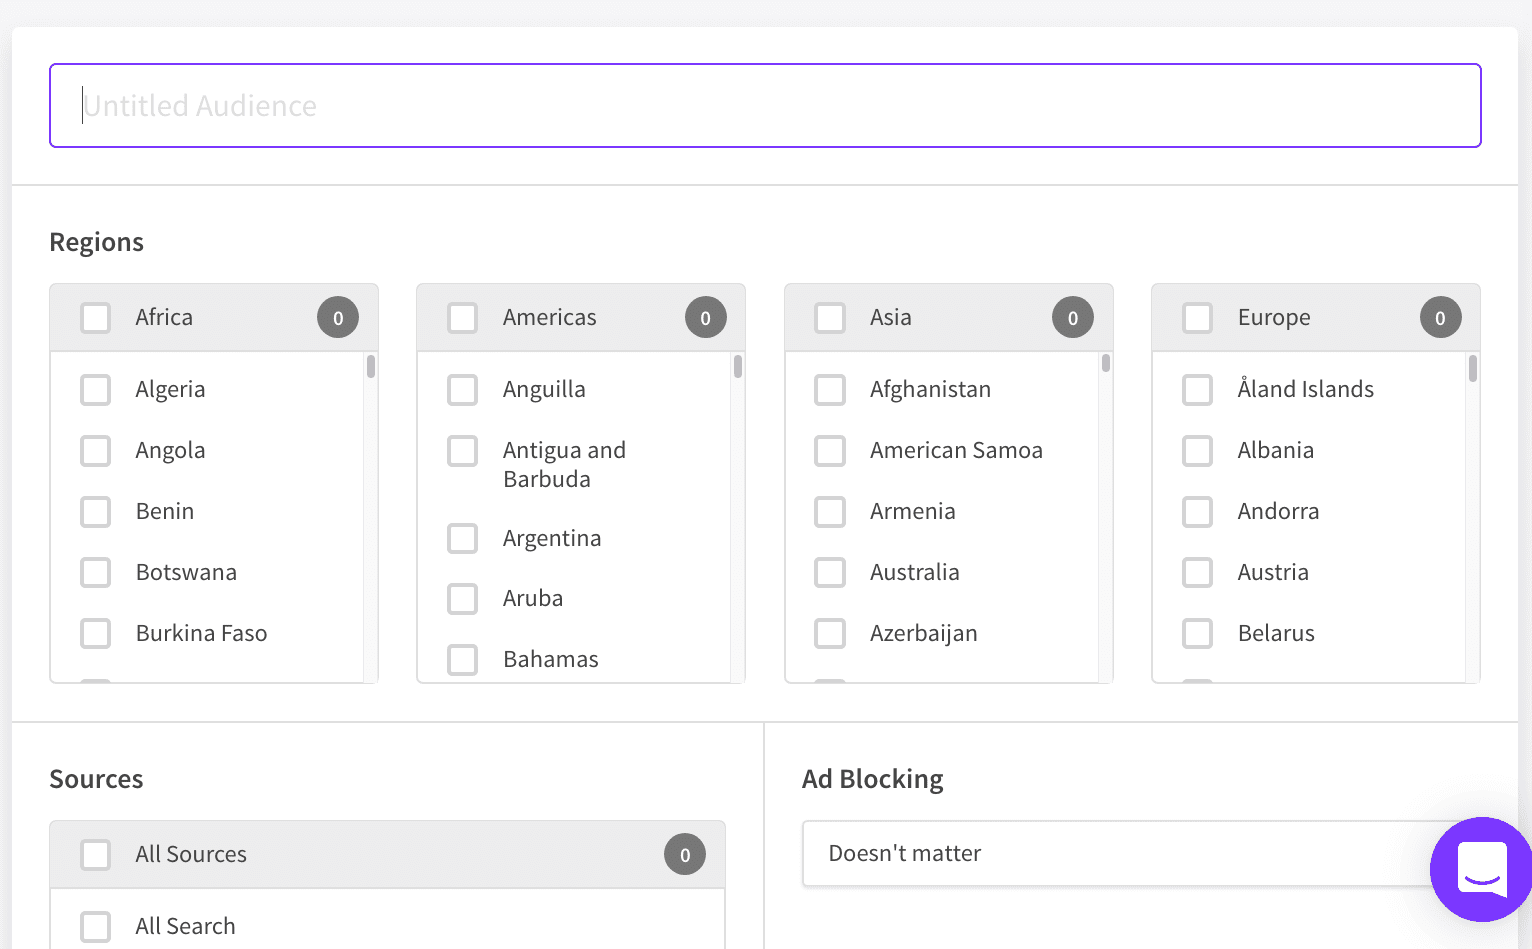The width and height of the screenshot is (1532, 949).
Task: Check the Bahamas checkbox
Action: [x=463, y=660]
